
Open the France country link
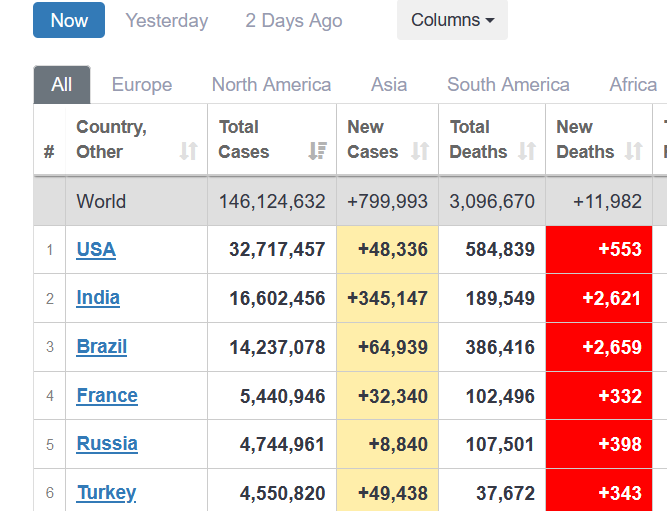pos(107,396)
